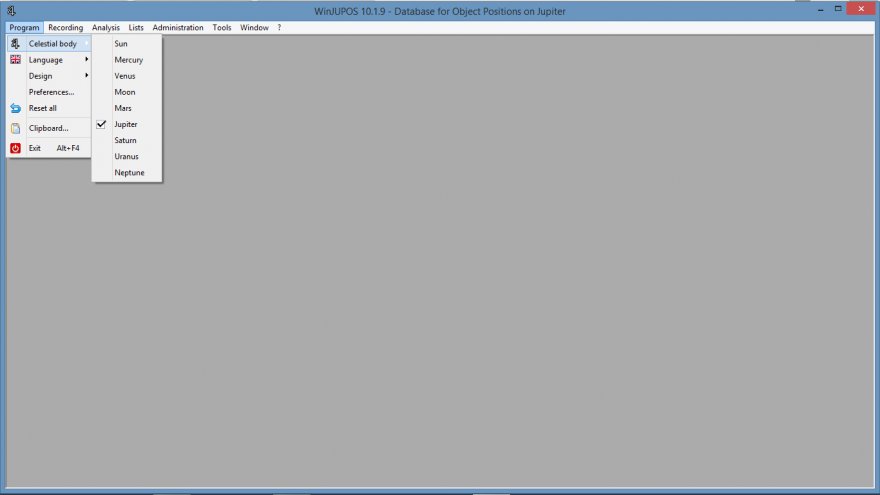Open the Administration menu
This screenshot has height=495, width=880.
tap(178, 28)
